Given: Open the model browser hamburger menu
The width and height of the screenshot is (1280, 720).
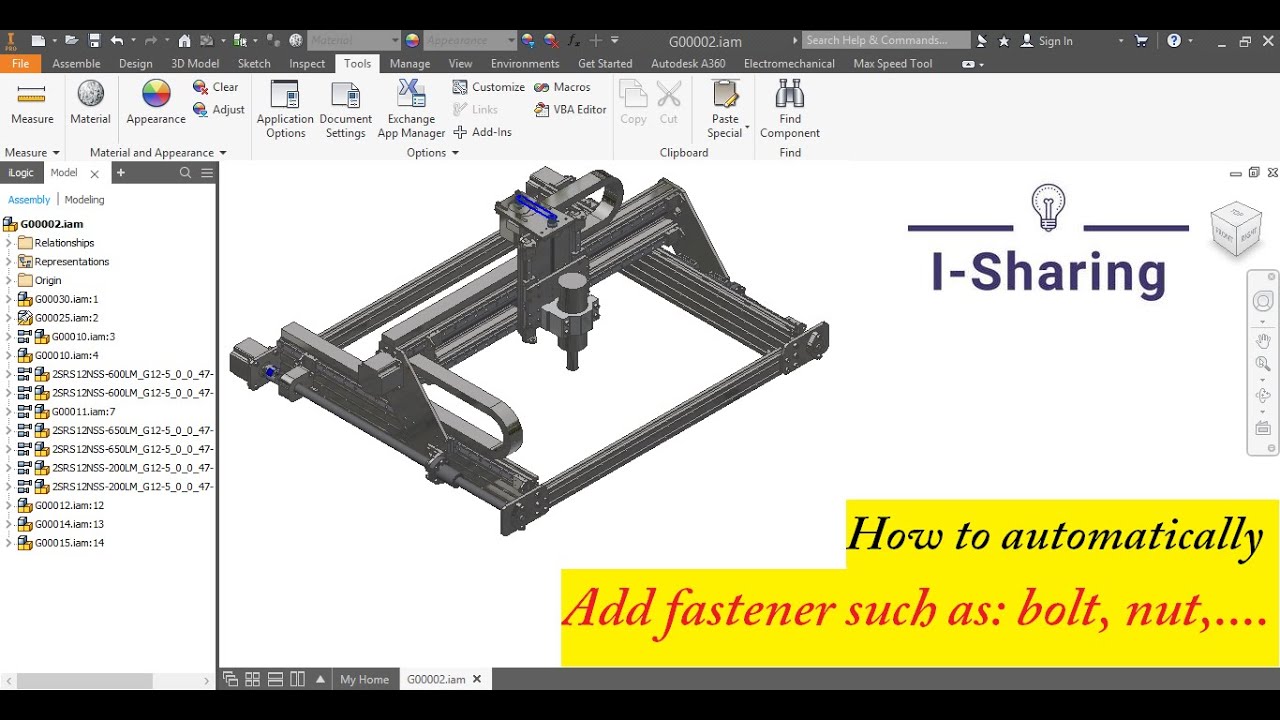Looking at the screenshot, I should (207, 173).
